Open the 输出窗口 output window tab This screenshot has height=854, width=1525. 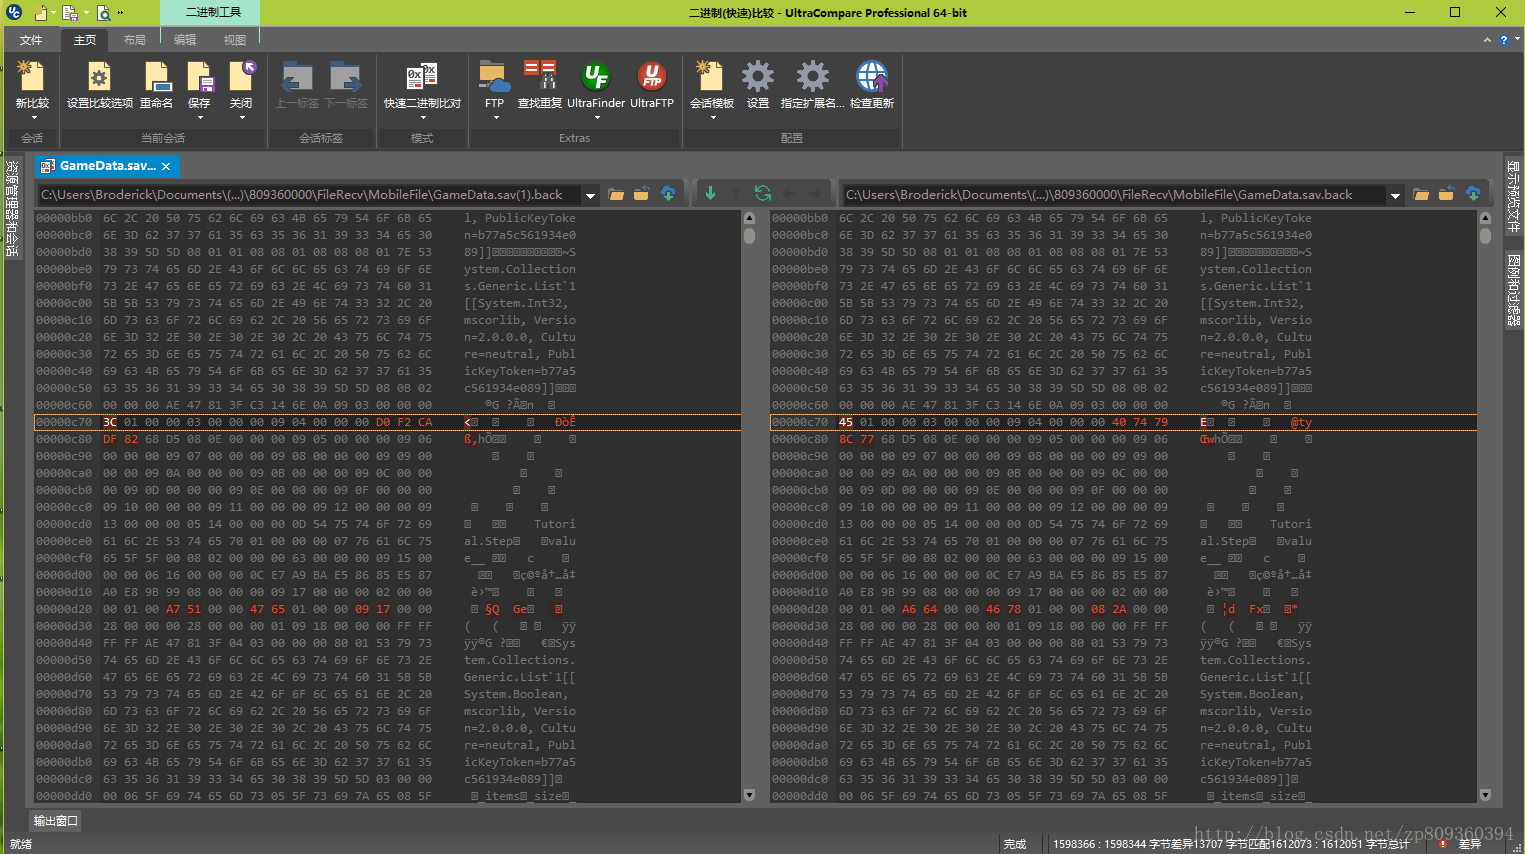[x=55, y=821]
